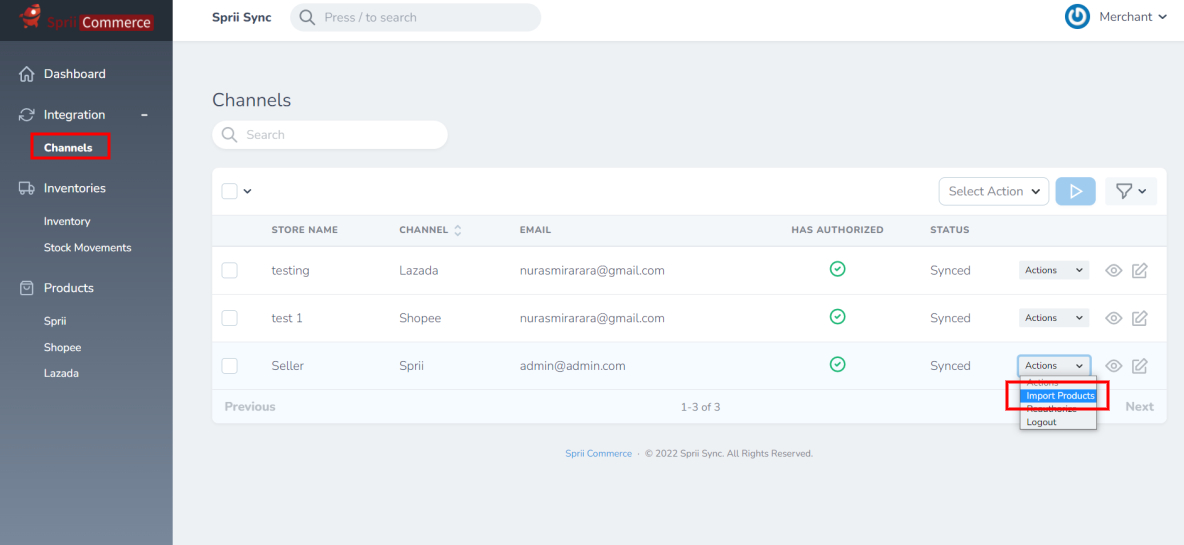The image size is (1184, 545).
Task: Open the Sprii Commerce footer link
Action: point(599,454)
